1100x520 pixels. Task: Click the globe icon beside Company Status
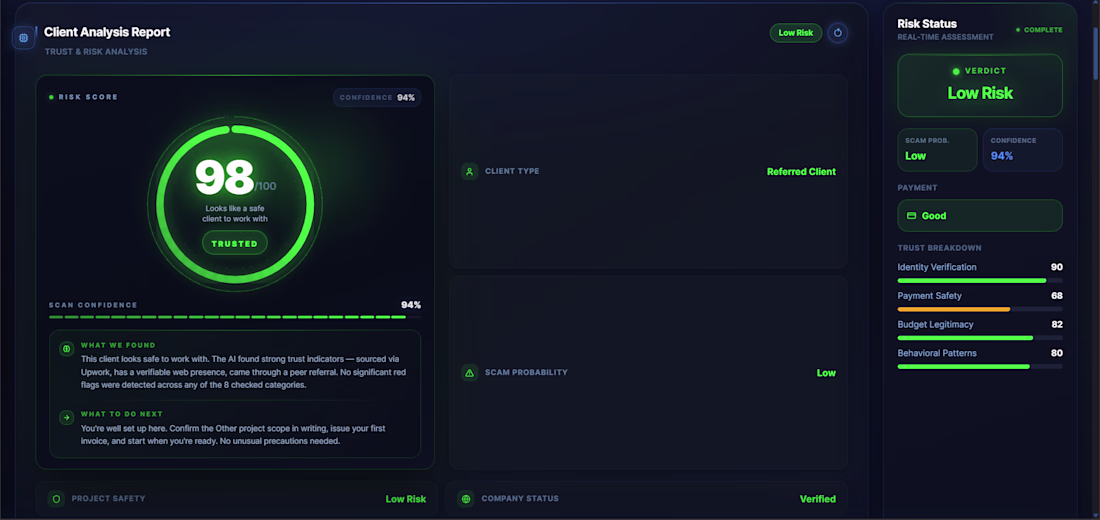pyautogui.click(x=466, y=499)
